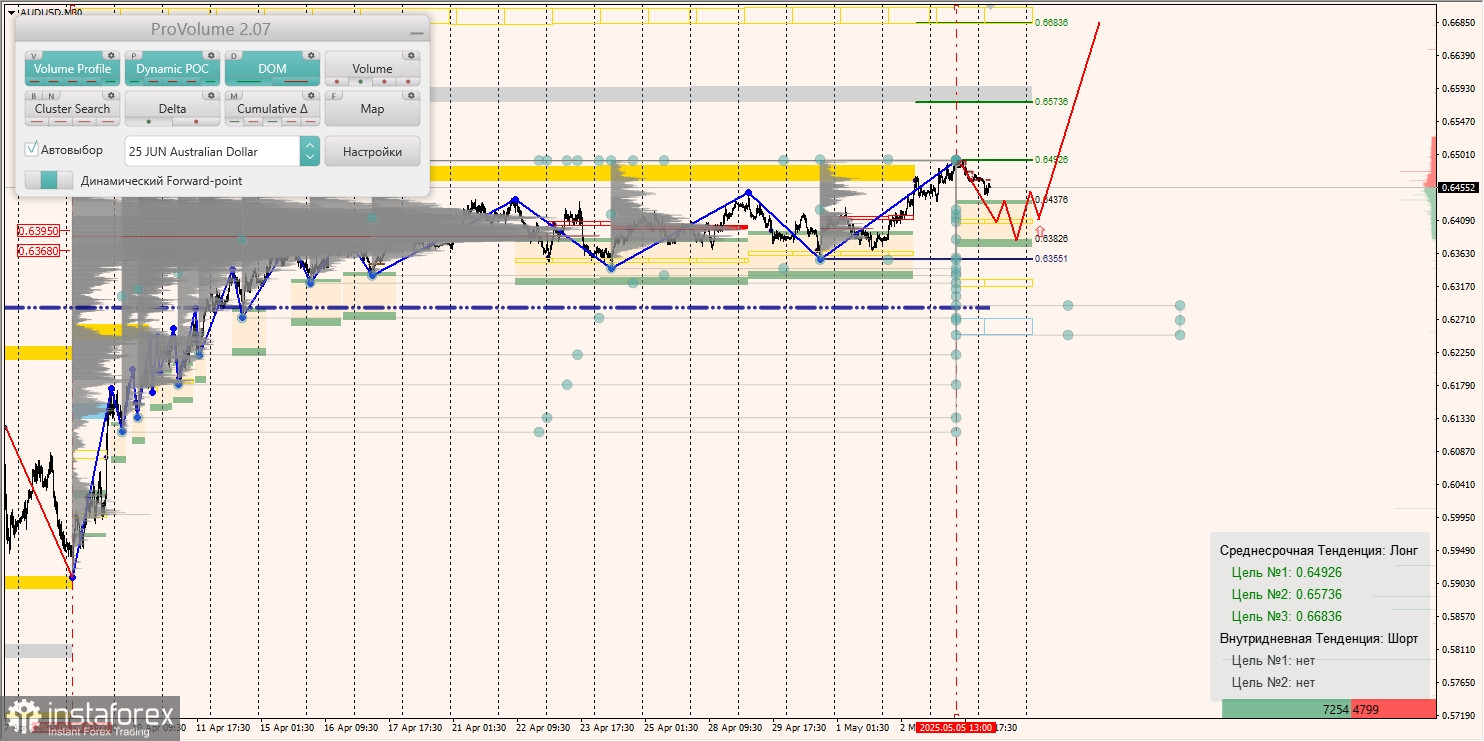This screenshot has height=741, width=1484.
Task: Click the red 4799 volume bar
Action: coord(1393,709)
